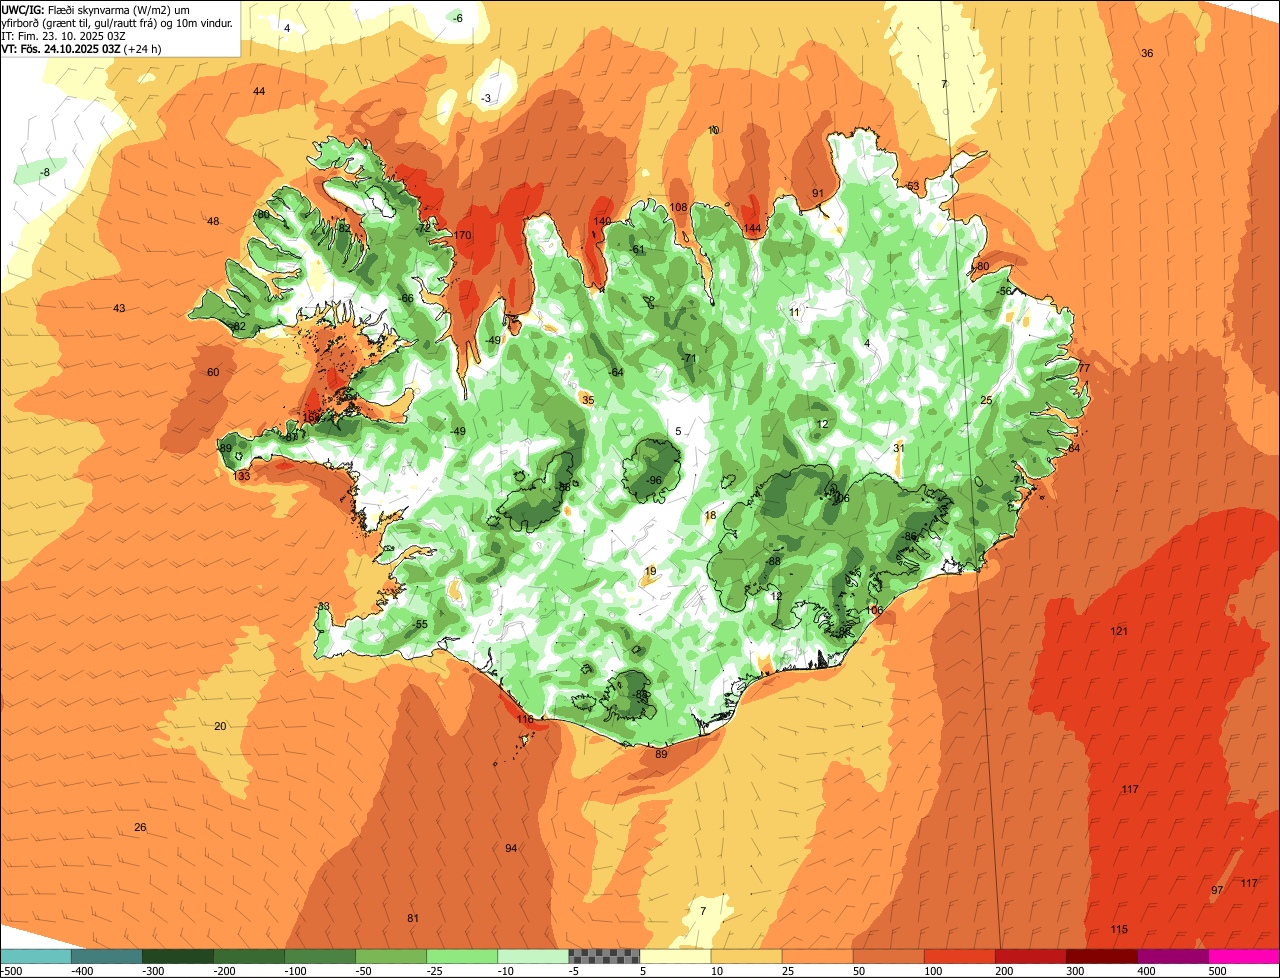Click the map value 18 in central Iceland
Viewport: 1280px width, 978px height.
(x=711, y=516)
